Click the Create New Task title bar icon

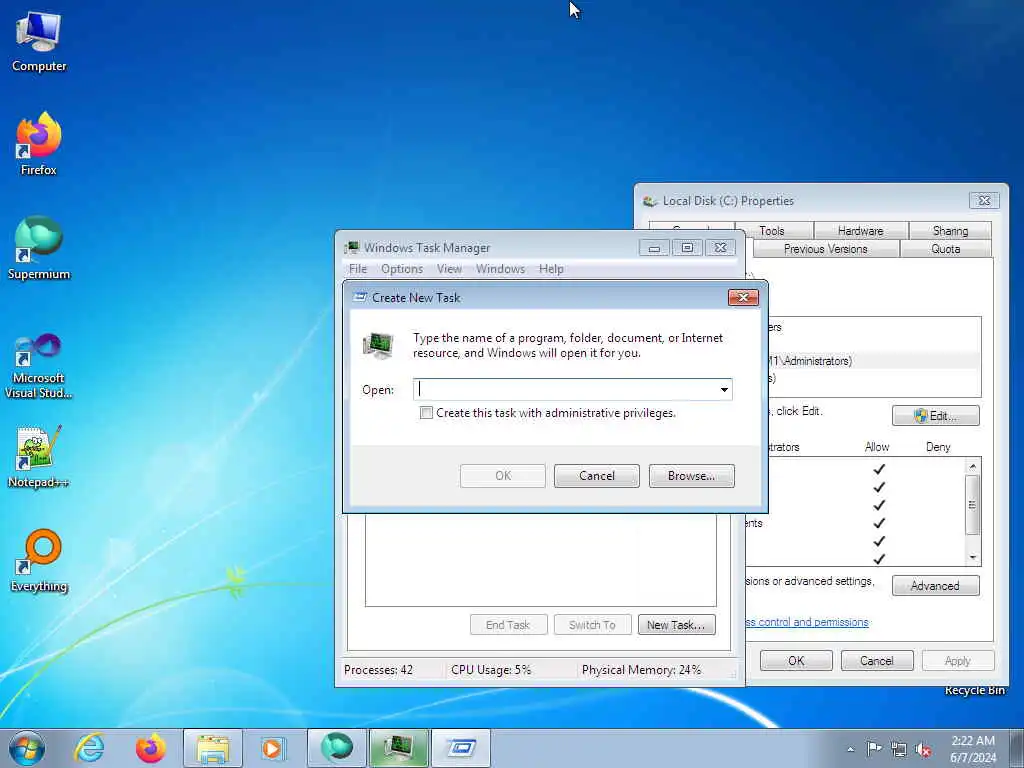[x=360, y=297]
